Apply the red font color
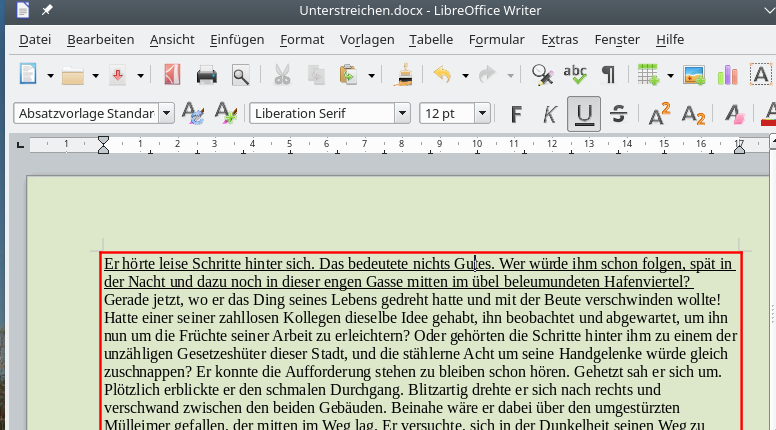 769,114
